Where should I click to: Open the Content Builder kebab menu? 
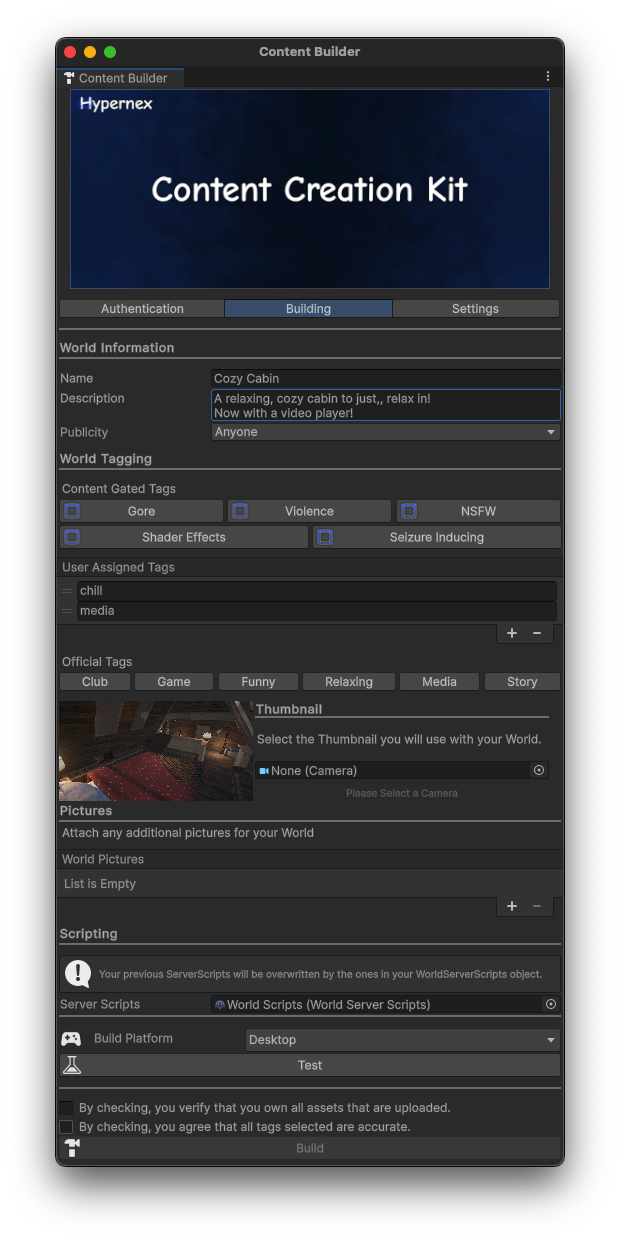pos(548,77)
